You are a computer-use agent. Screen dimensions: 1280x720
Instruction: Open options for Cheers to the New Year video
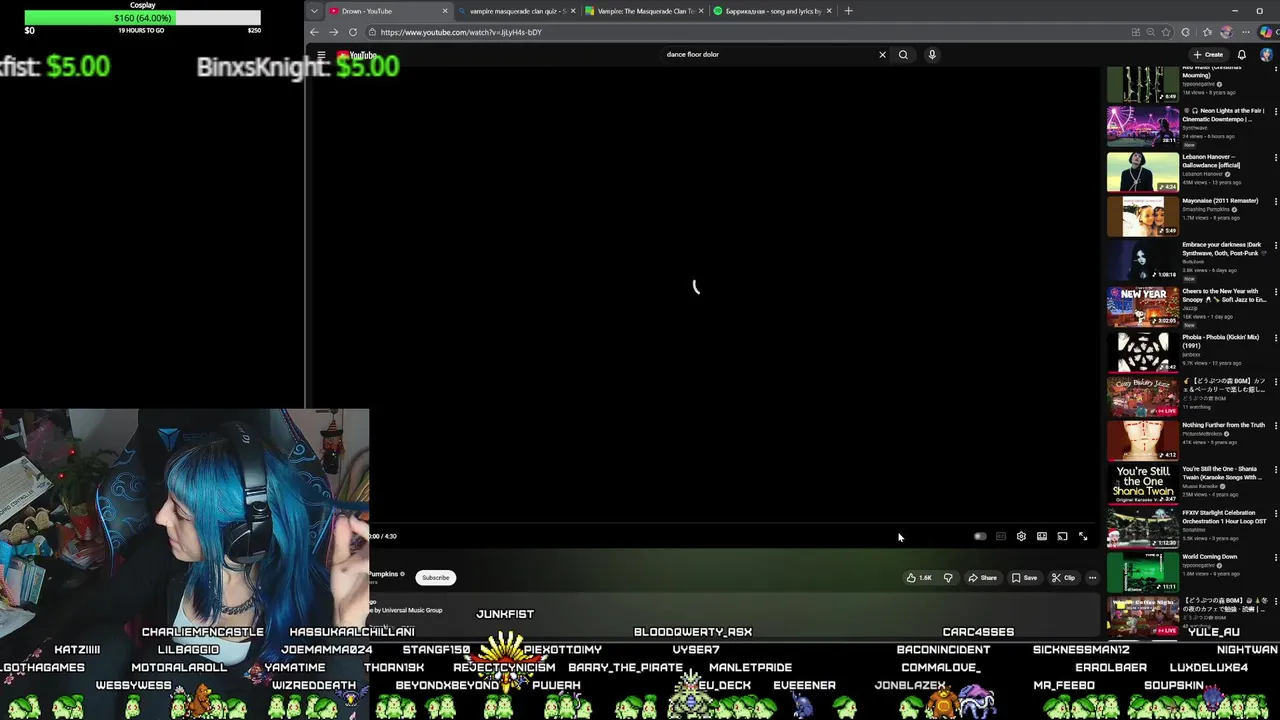point(1276,292)
